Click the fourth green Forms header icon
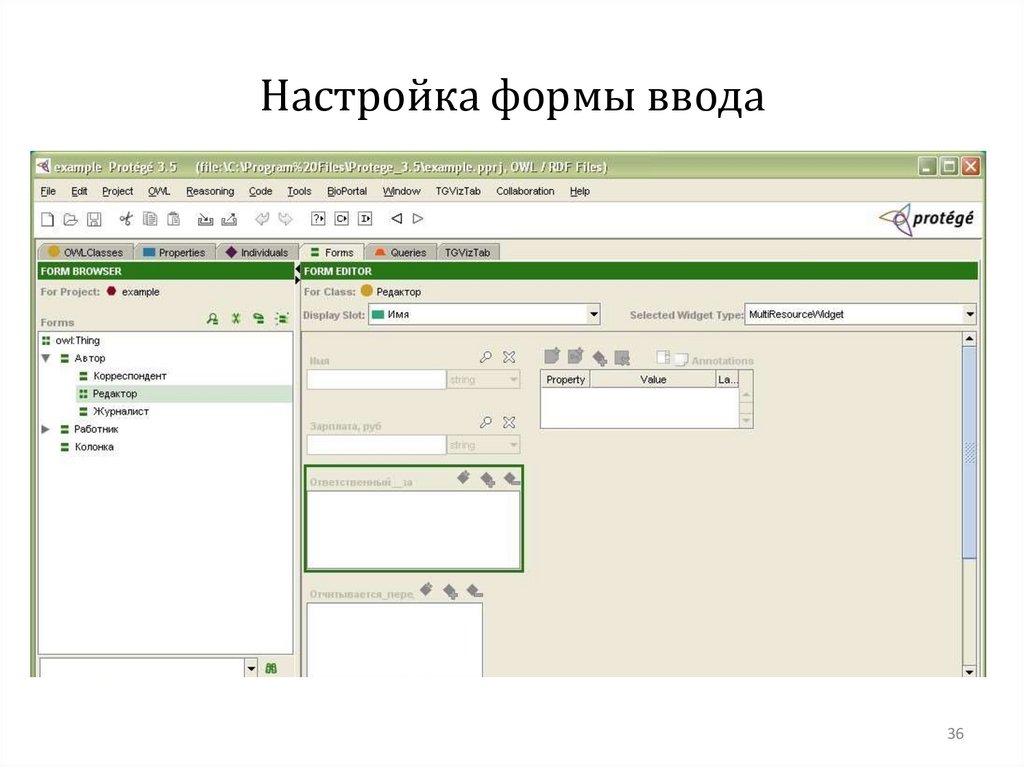The image size is (1024, 767). coord(281,319)
